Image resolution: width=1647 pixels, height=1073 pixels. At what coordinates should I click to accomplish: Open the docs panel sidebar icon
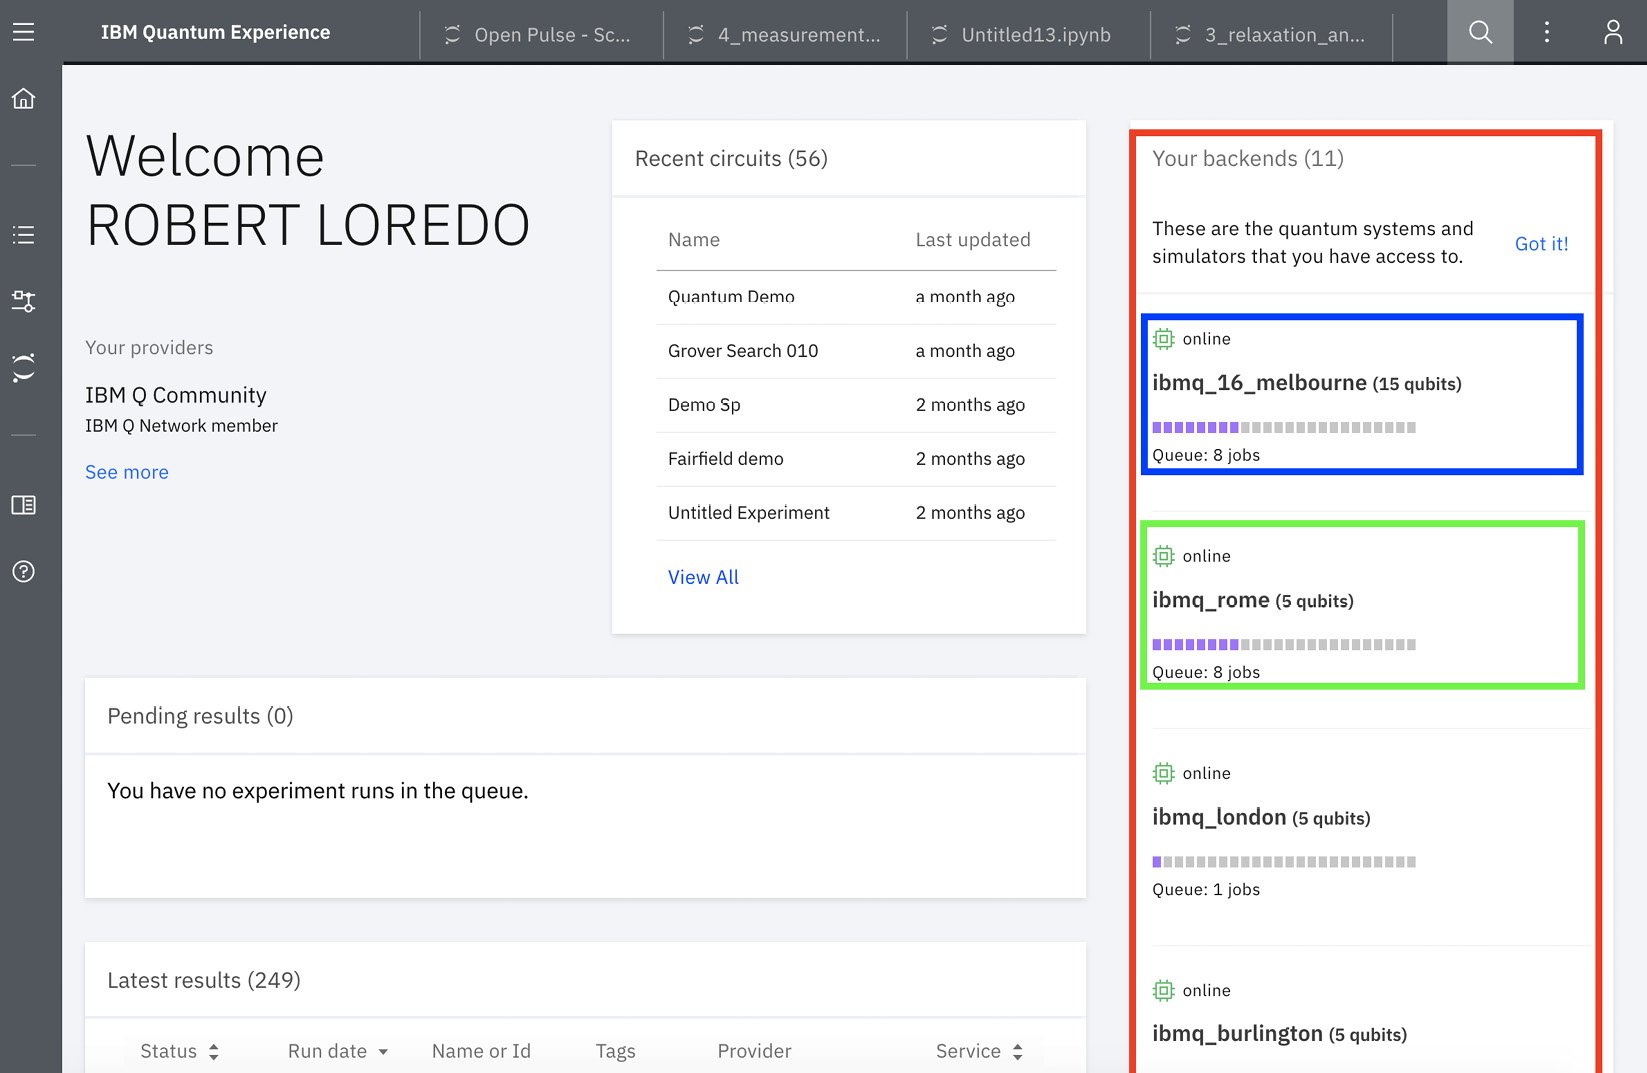coord(23,505)
